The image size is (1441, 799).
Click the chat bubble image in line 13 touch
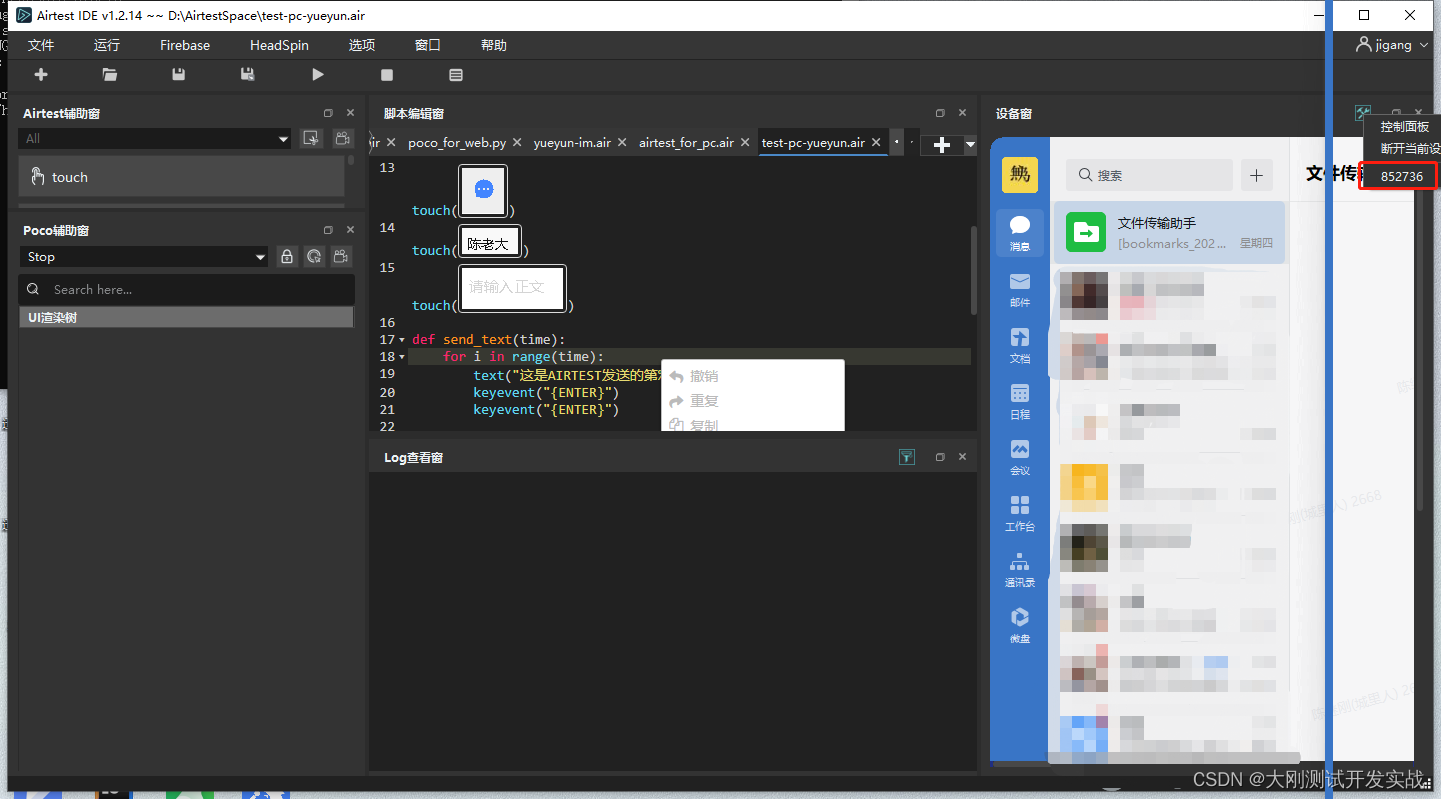pos(483,189)
